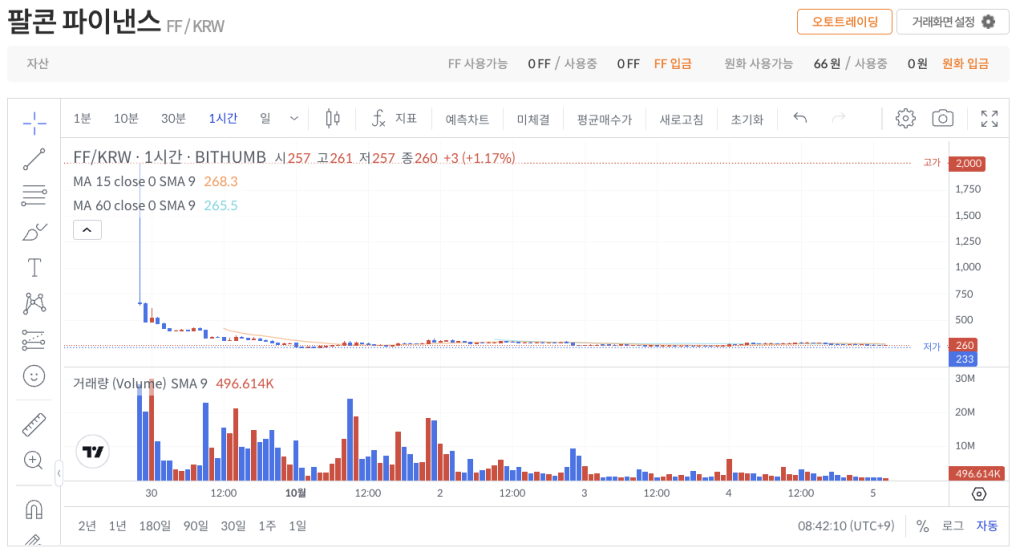Image resolution: width=1024 pixels, height=560 pixels.
Task: Open chart settings gear icon
Action: [905, 119]
